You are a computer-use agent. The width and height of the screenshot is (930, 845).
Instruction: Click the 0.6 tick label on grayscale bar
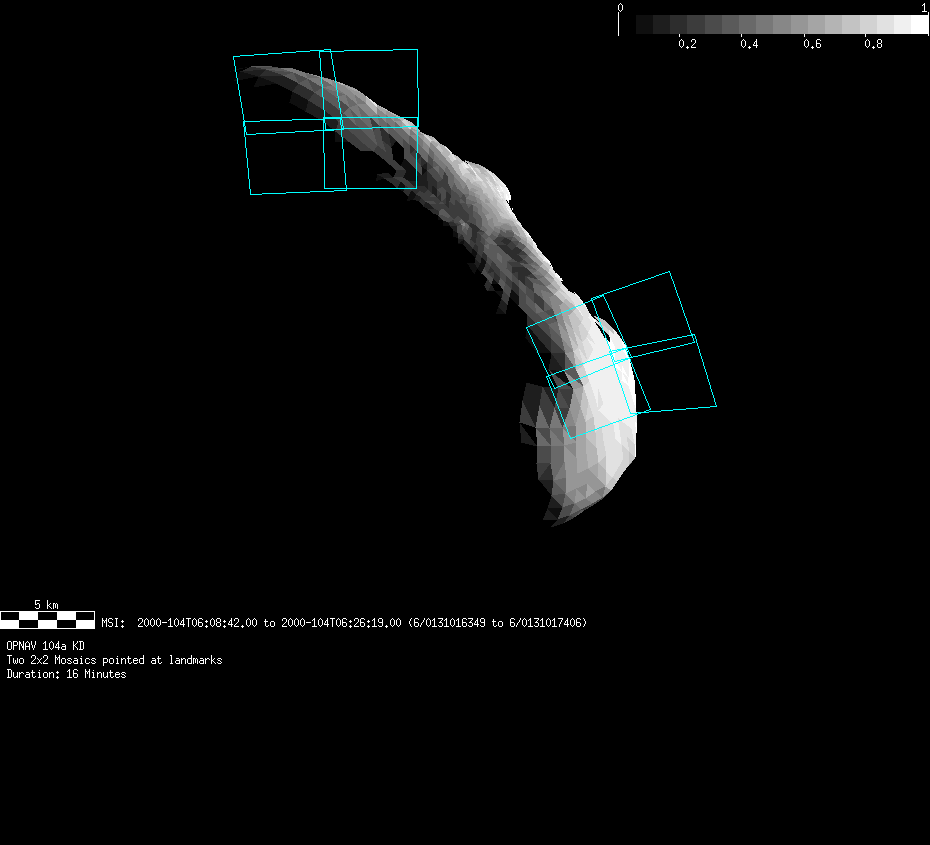(811, 44)
